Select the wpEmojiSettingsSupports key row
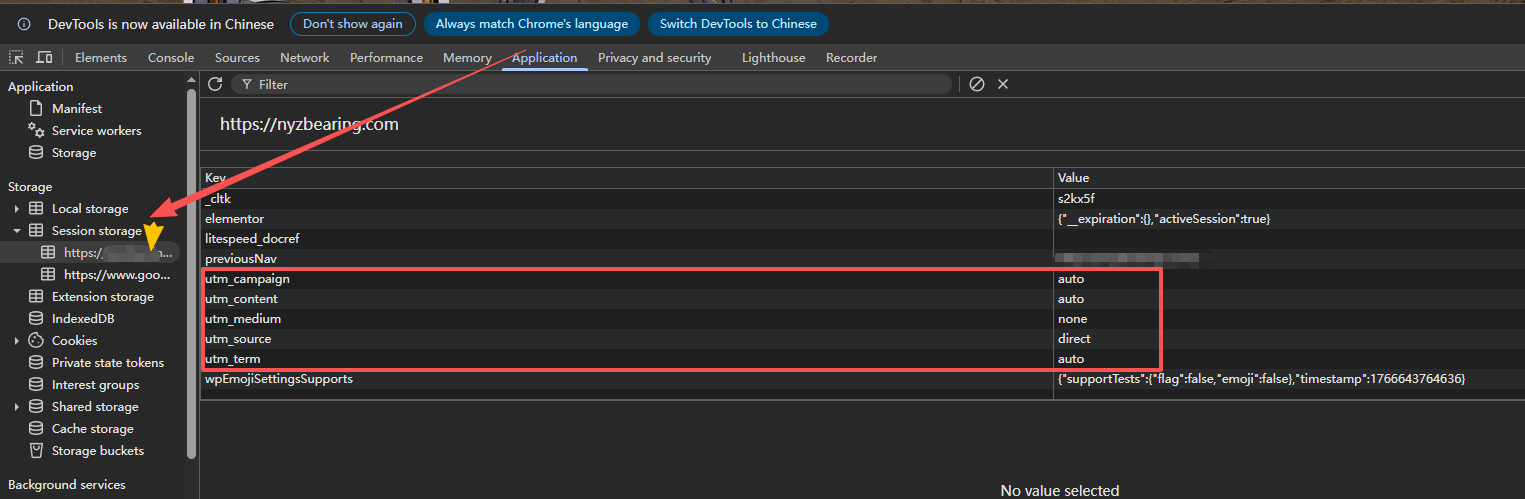1525x499 pixels. 863,379
